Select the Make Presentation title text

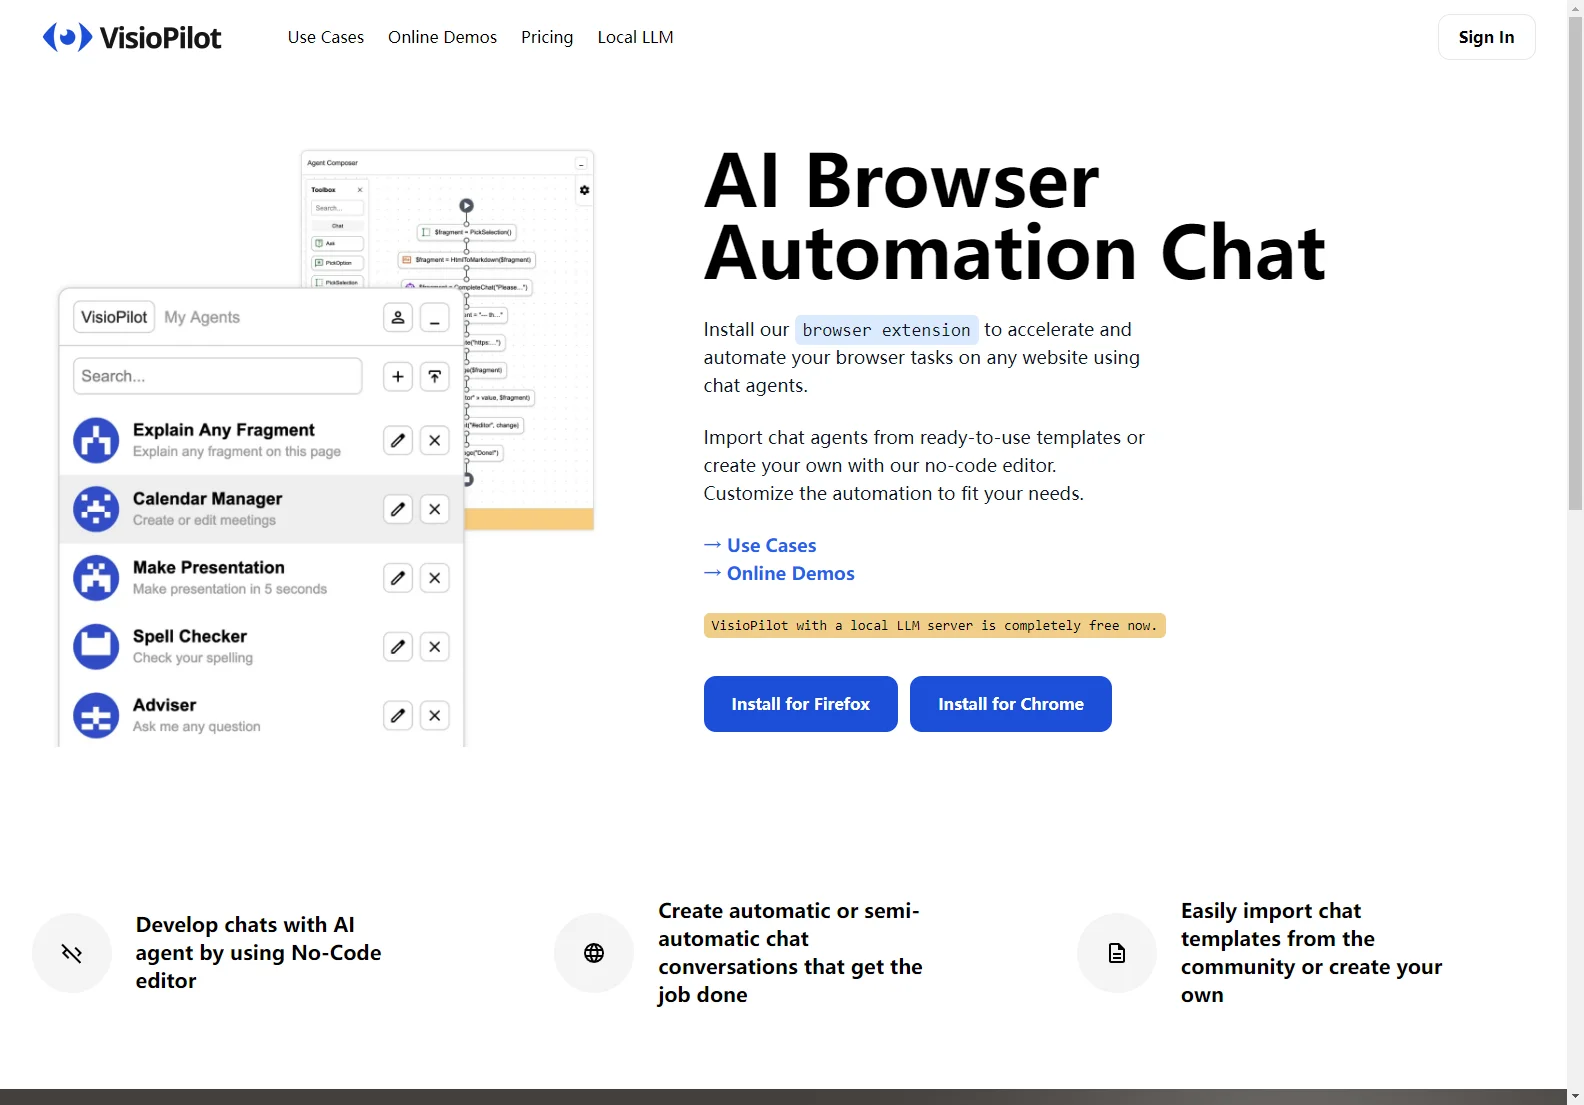point(209,567)
